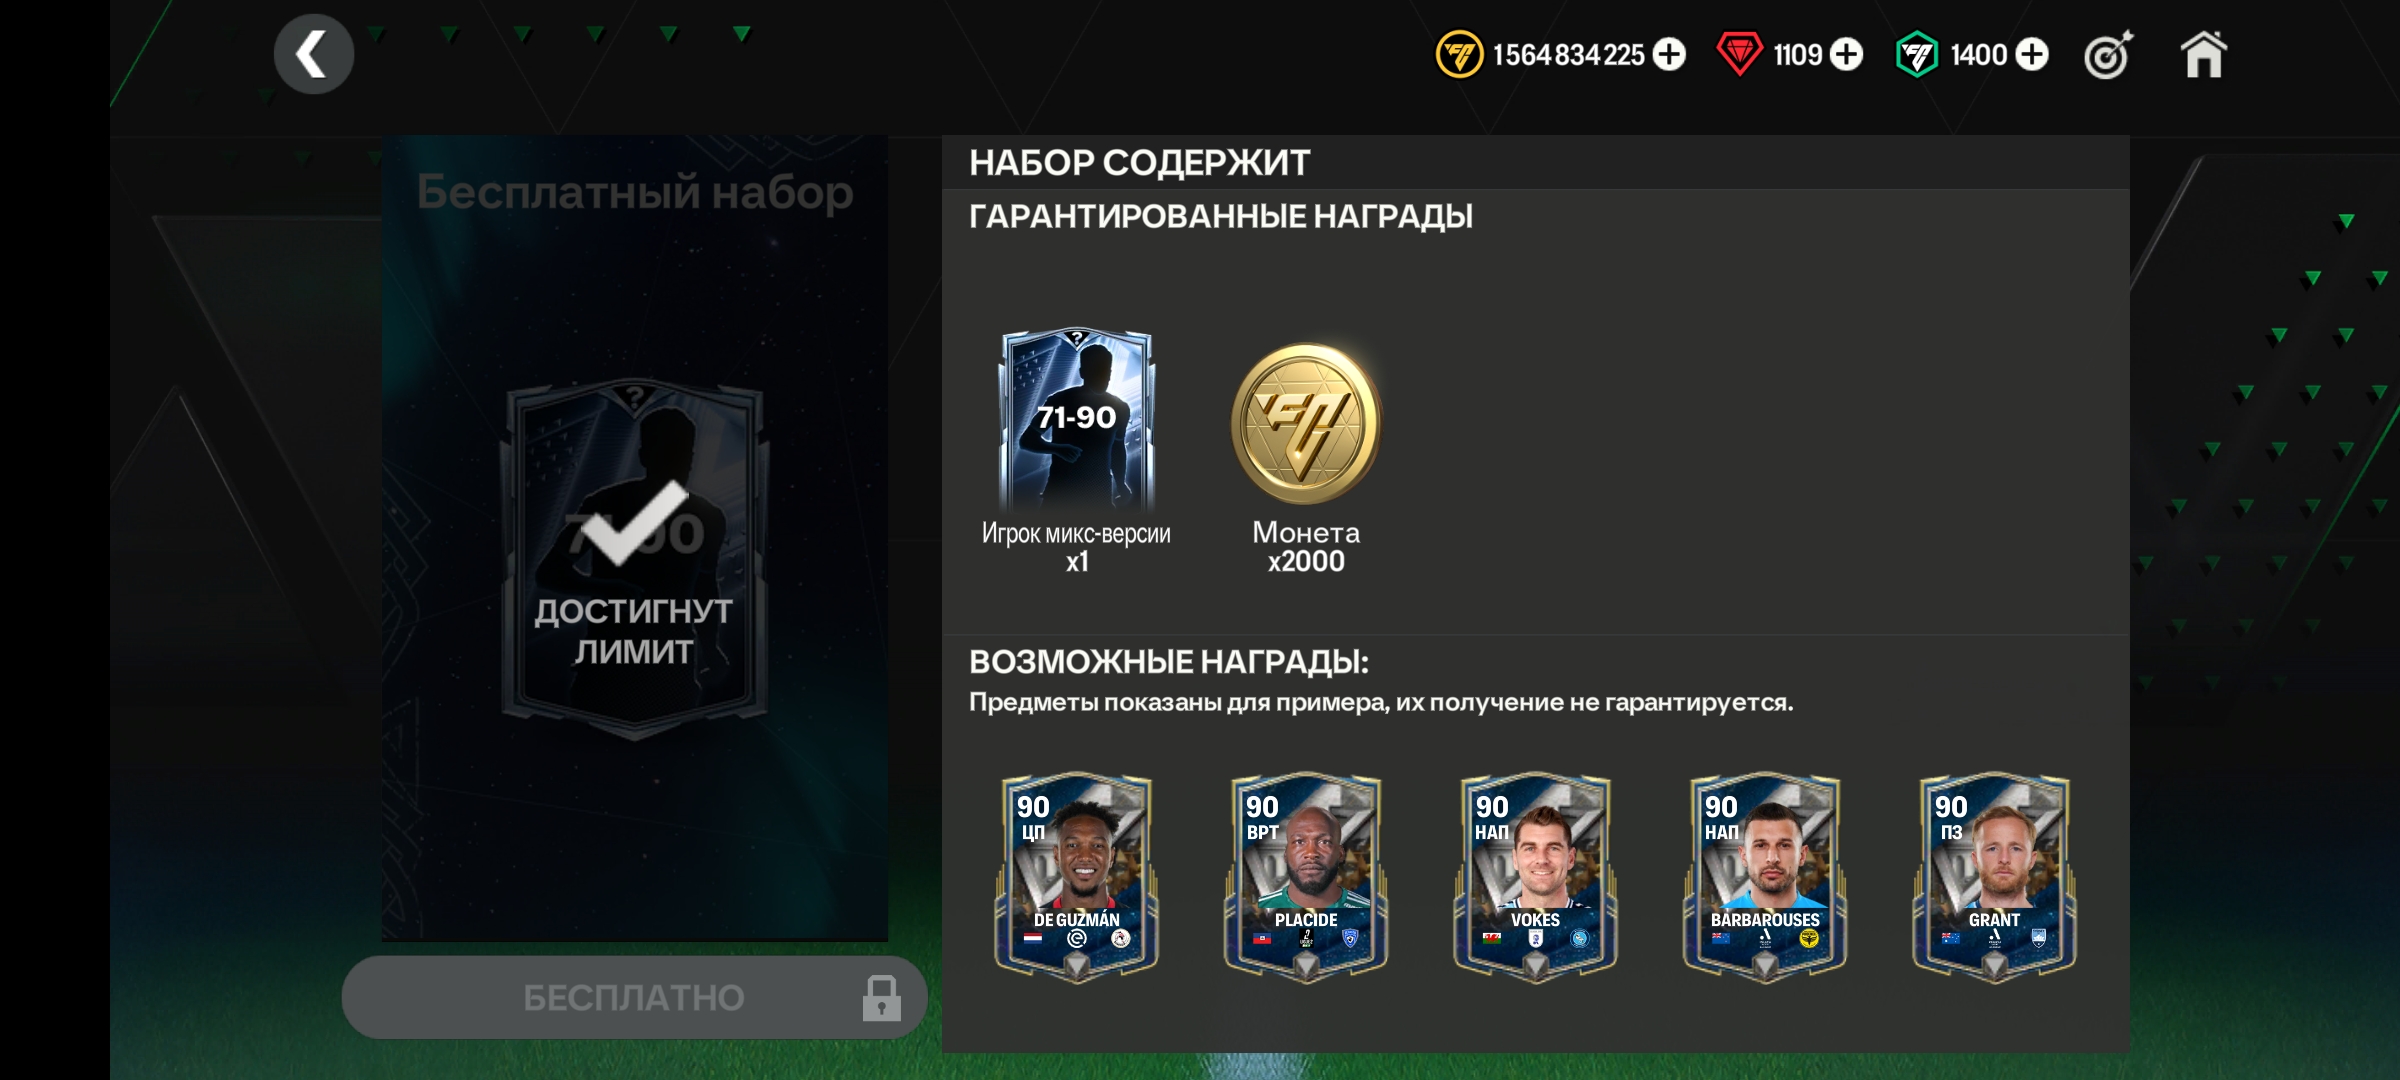Screen dimensions: 2400x1080
Task: Add coins with plus next to 1564834225
Action: [1668, 54]
